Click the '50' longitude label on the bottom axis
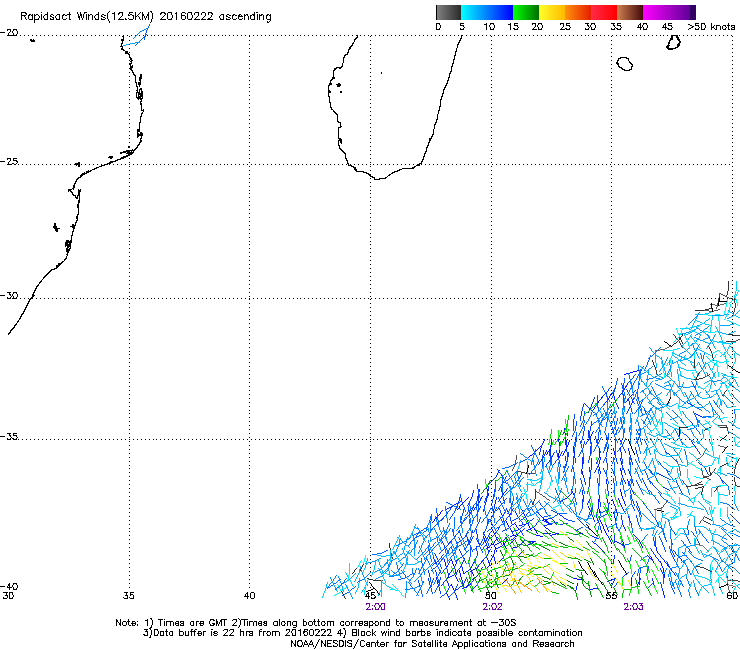The image size is (740, 650). point(490,596)
